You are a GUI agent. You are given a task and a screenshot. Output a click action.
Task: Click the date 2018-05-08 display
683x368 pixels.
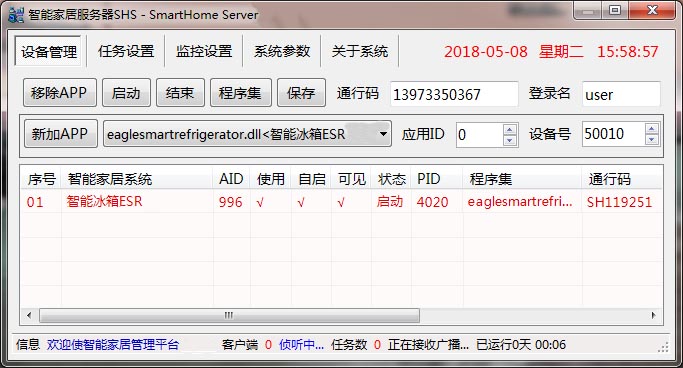pos(486,52)
